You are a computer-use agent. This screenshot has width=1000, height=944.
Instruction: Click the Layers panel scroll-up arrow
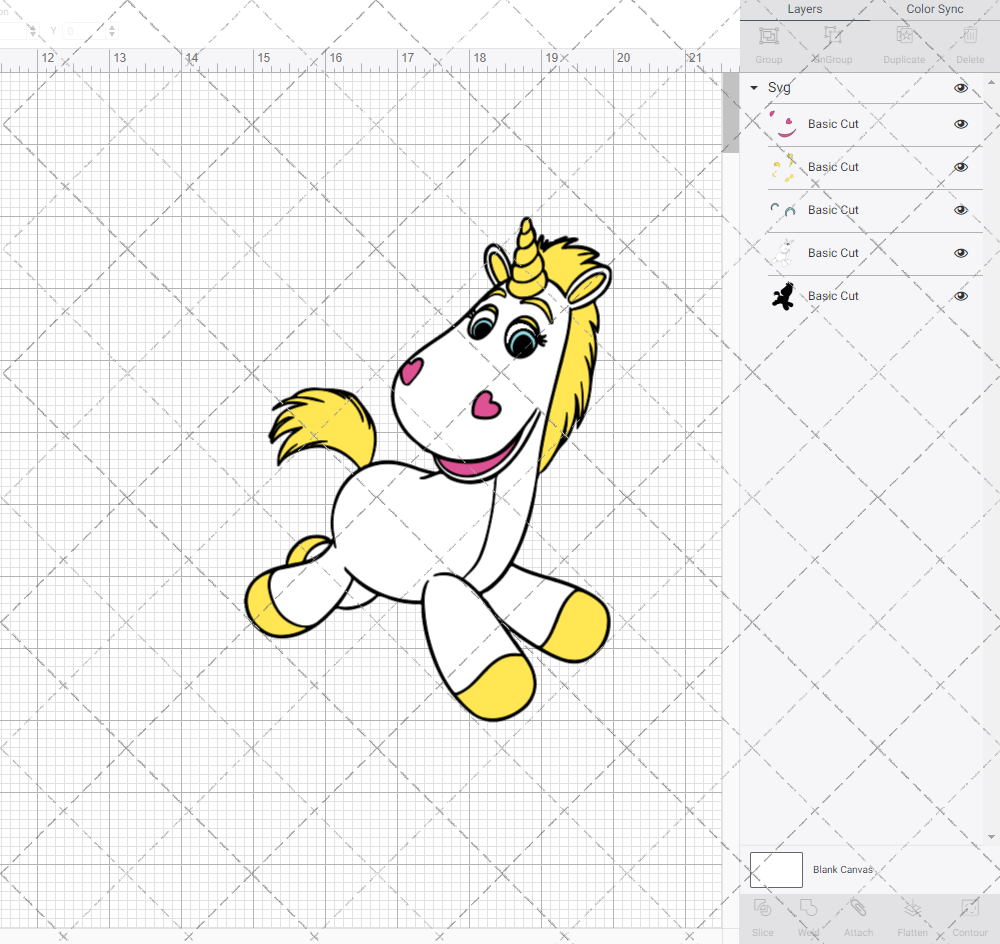[991, 83]
